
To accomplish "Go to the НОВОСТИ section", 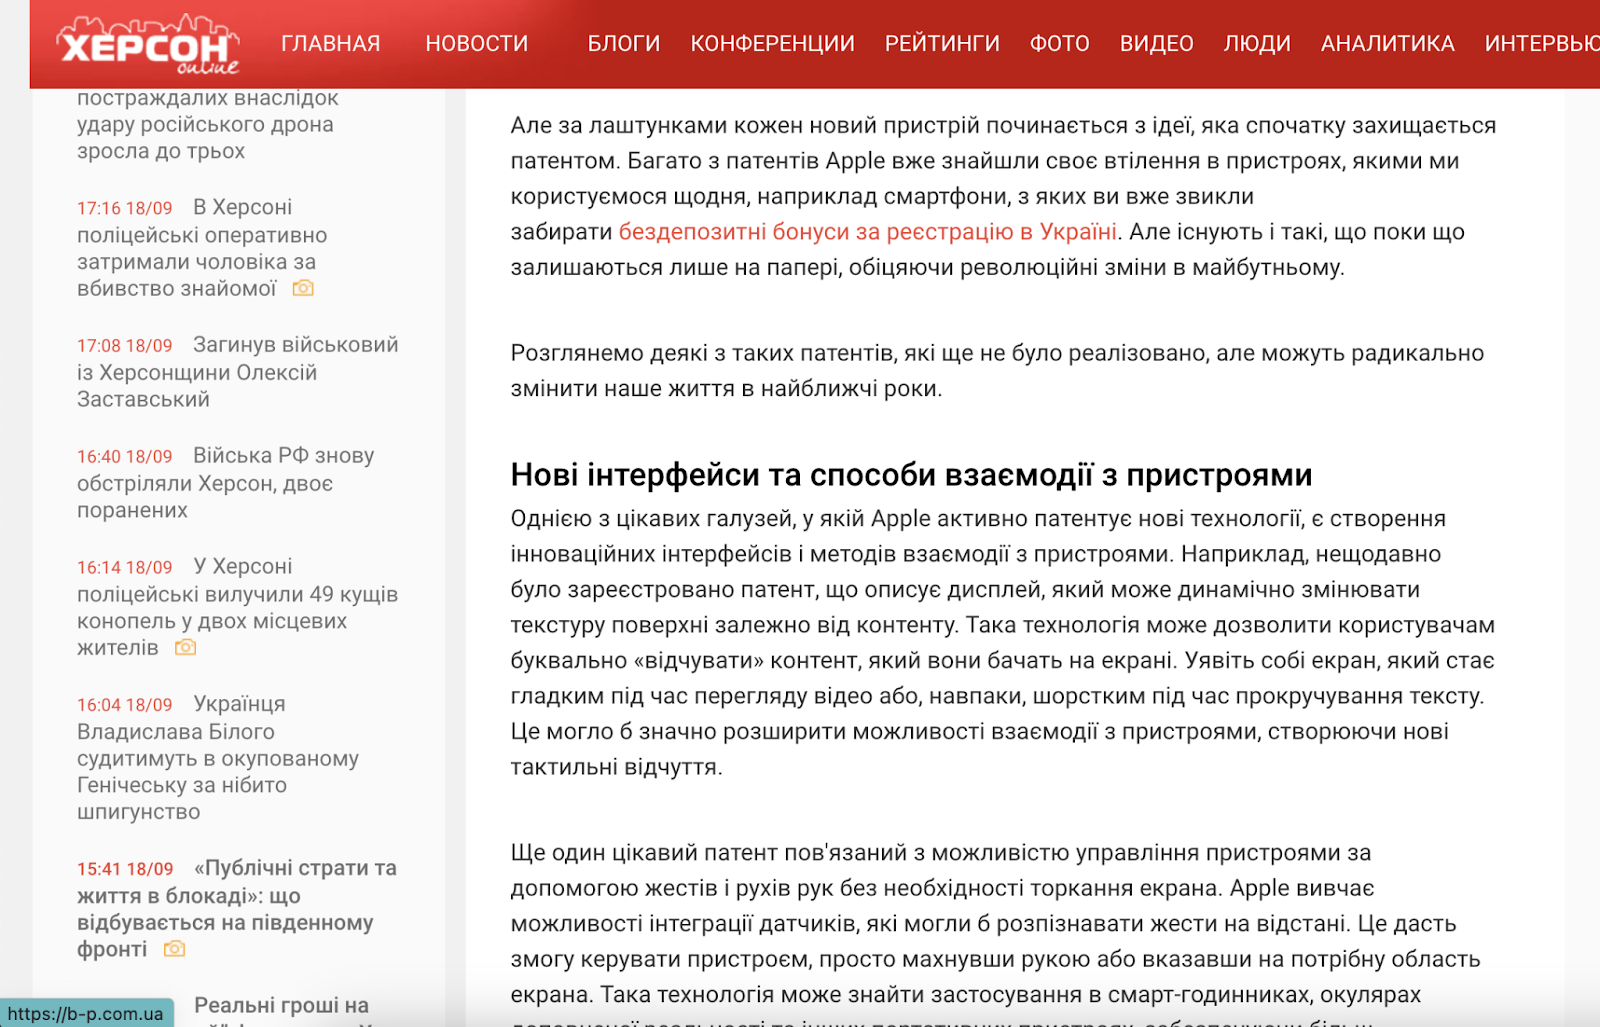I will tap(476, 43).
